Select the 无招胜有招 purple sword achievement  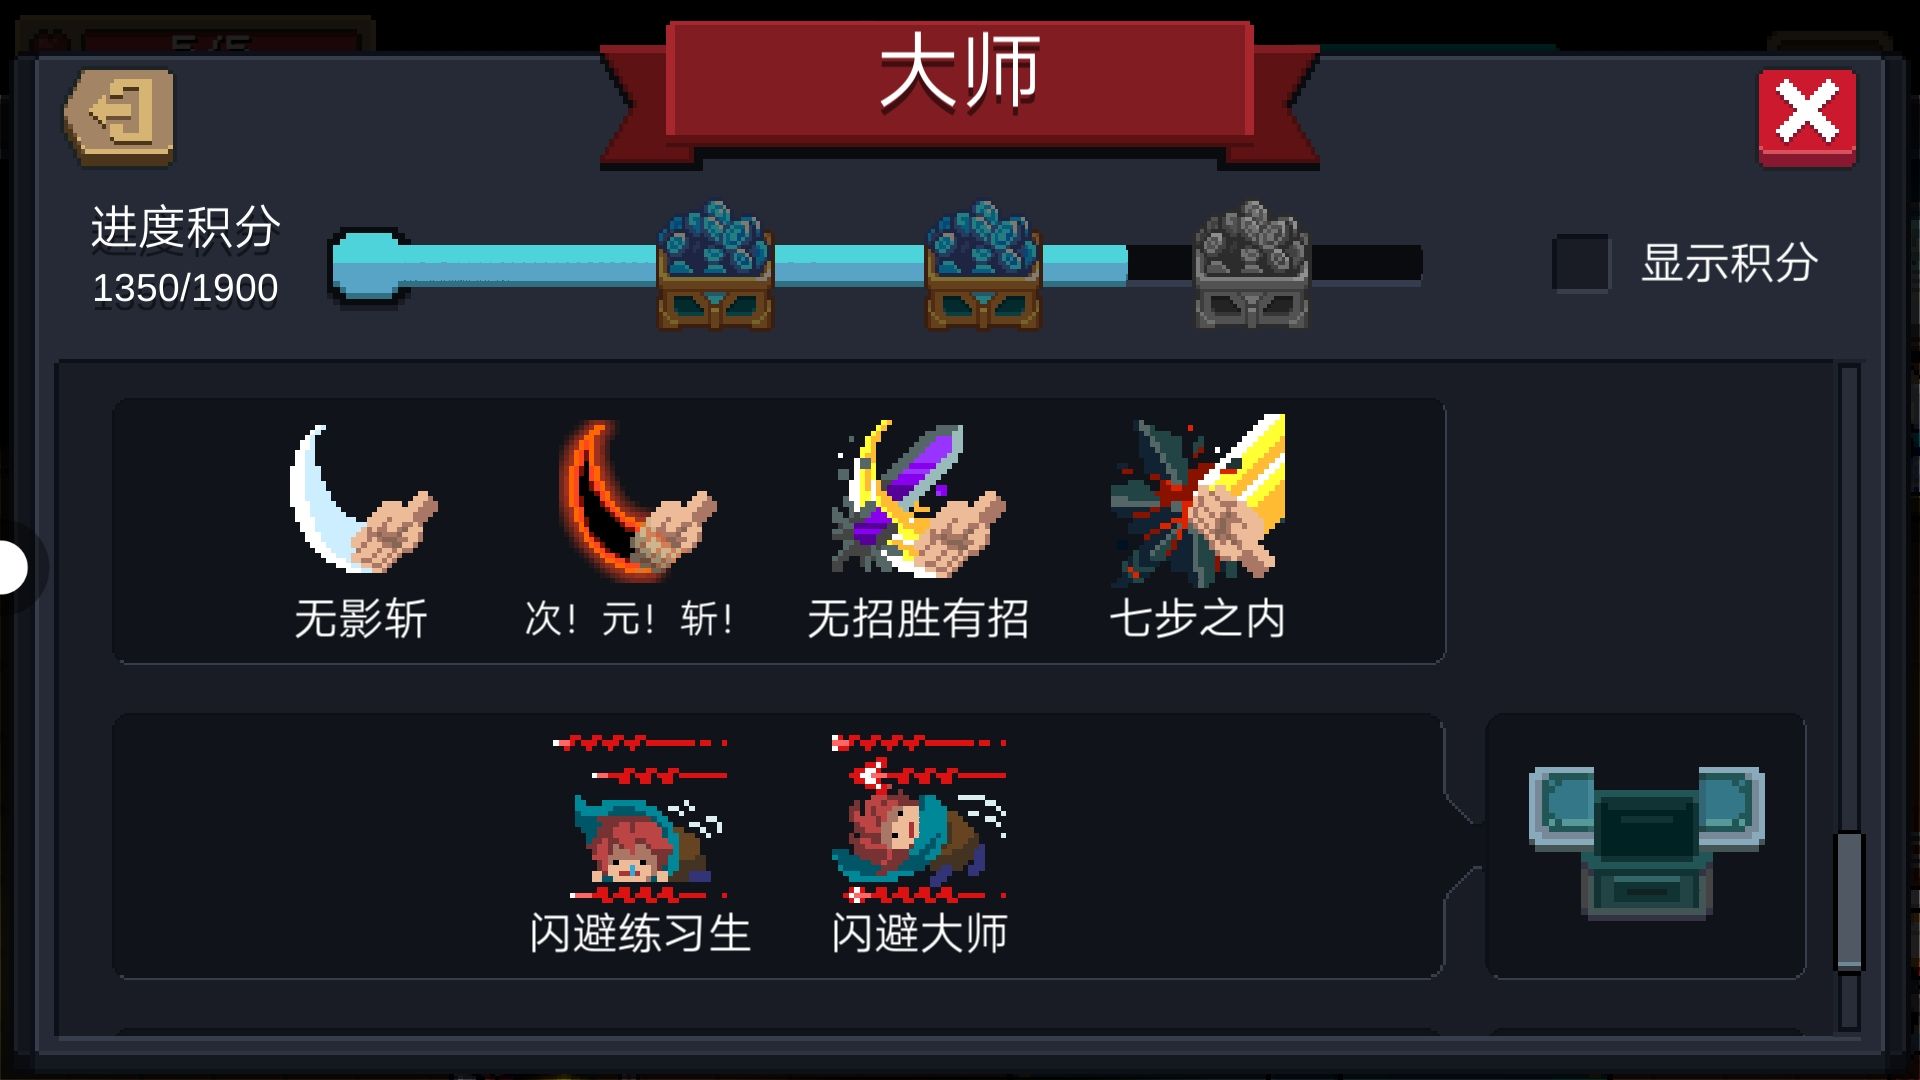click(918, 498)
